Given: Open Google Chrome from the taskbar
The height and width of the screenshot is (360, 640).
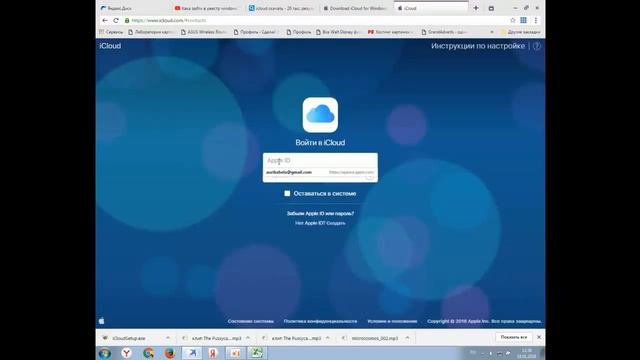Looking at the screenshot, I should 149,353.
